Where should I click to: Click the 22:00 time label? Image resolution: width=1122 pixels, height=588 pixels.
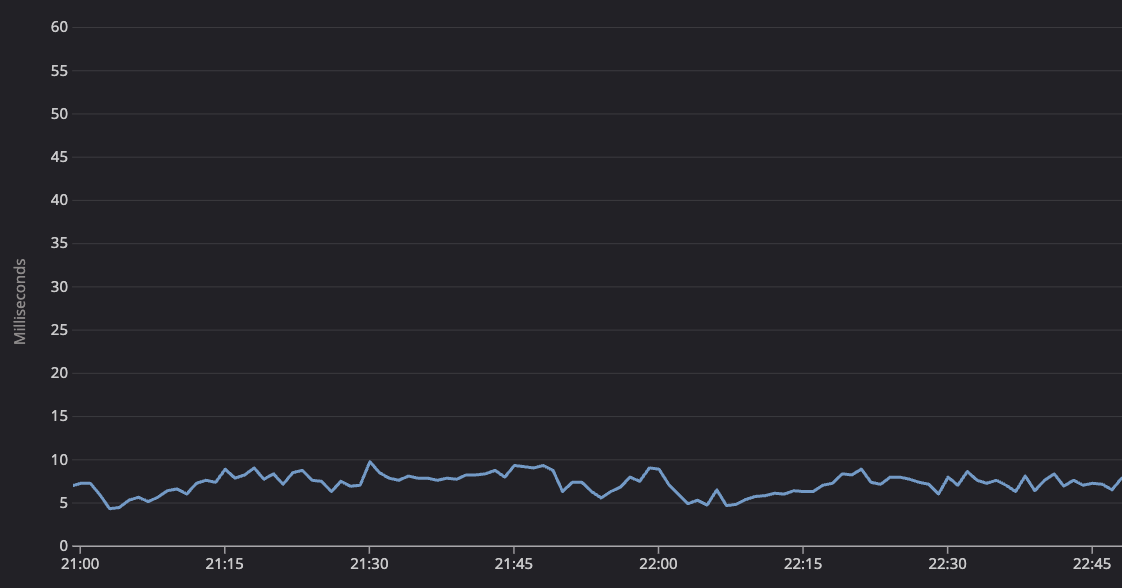pyautogui.click(x=660, y=564)
